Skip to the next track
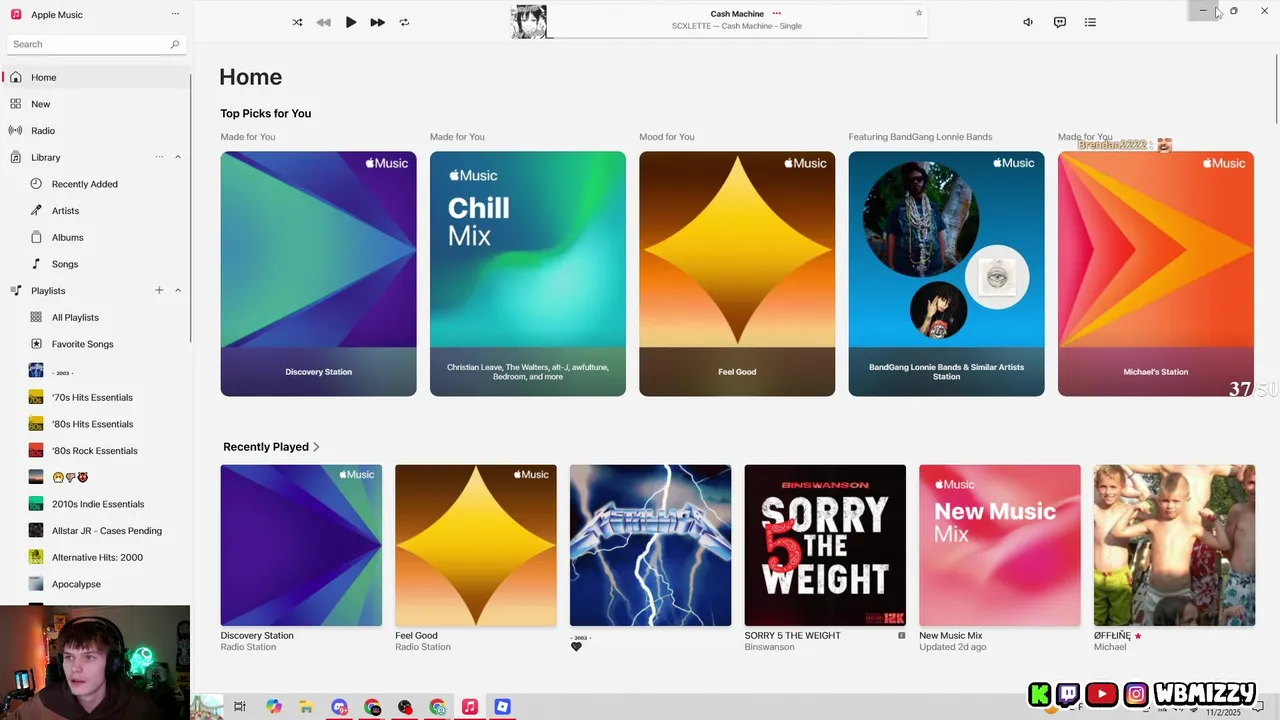The width and height of the screenshot is (1280, 720). point(377,22)
